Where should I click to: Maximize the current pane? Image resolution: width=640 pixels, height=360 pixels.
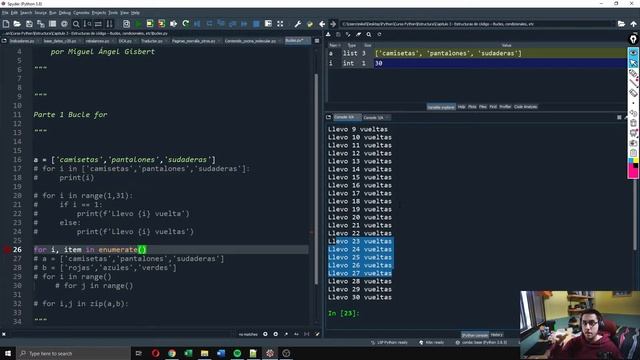tap(268, 24)
